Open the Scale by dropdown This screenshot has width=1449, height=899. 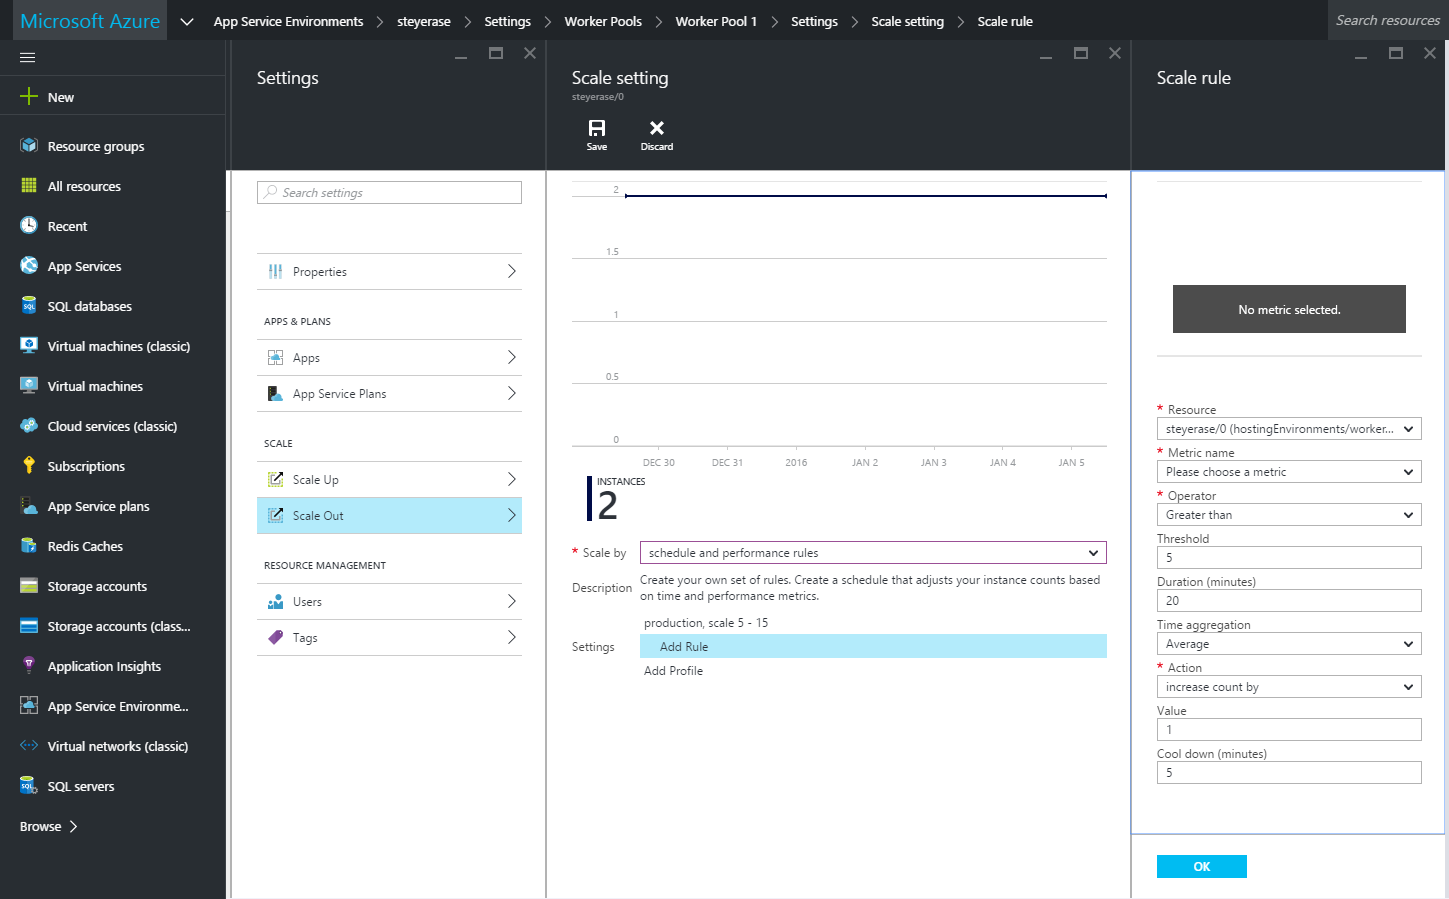(873, 552)
